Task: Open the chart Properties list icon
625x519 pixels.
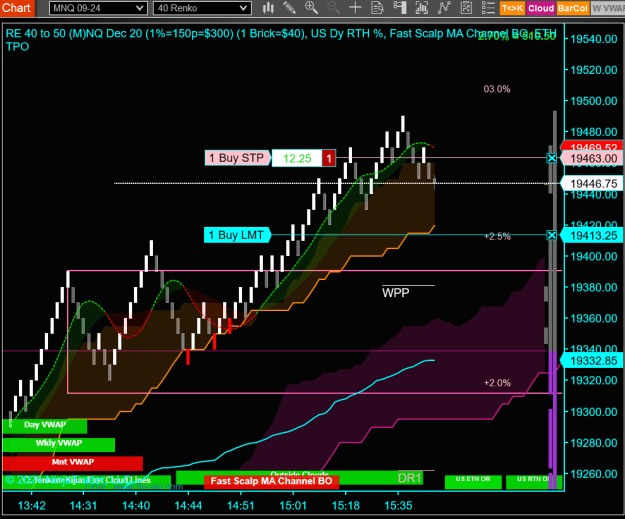Action: click(x=488, y=8)
